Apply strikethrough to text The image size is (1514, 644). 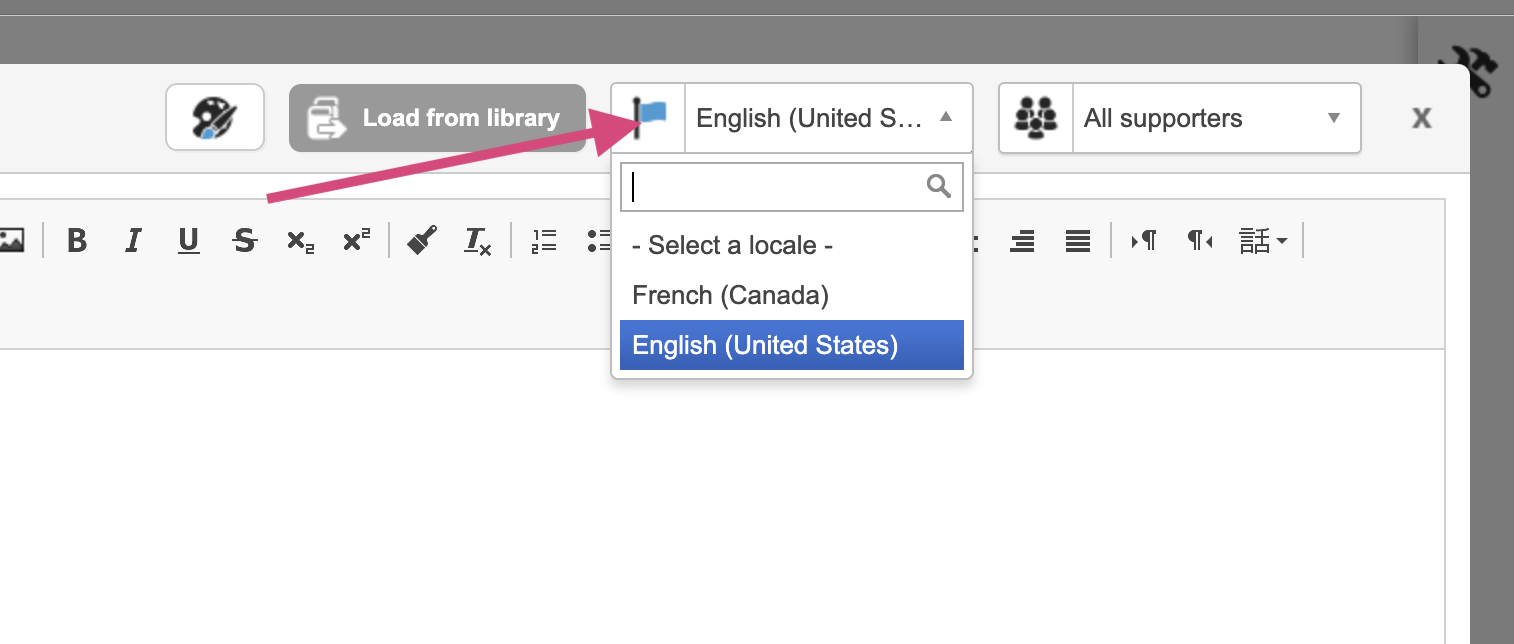pos(244,241)
